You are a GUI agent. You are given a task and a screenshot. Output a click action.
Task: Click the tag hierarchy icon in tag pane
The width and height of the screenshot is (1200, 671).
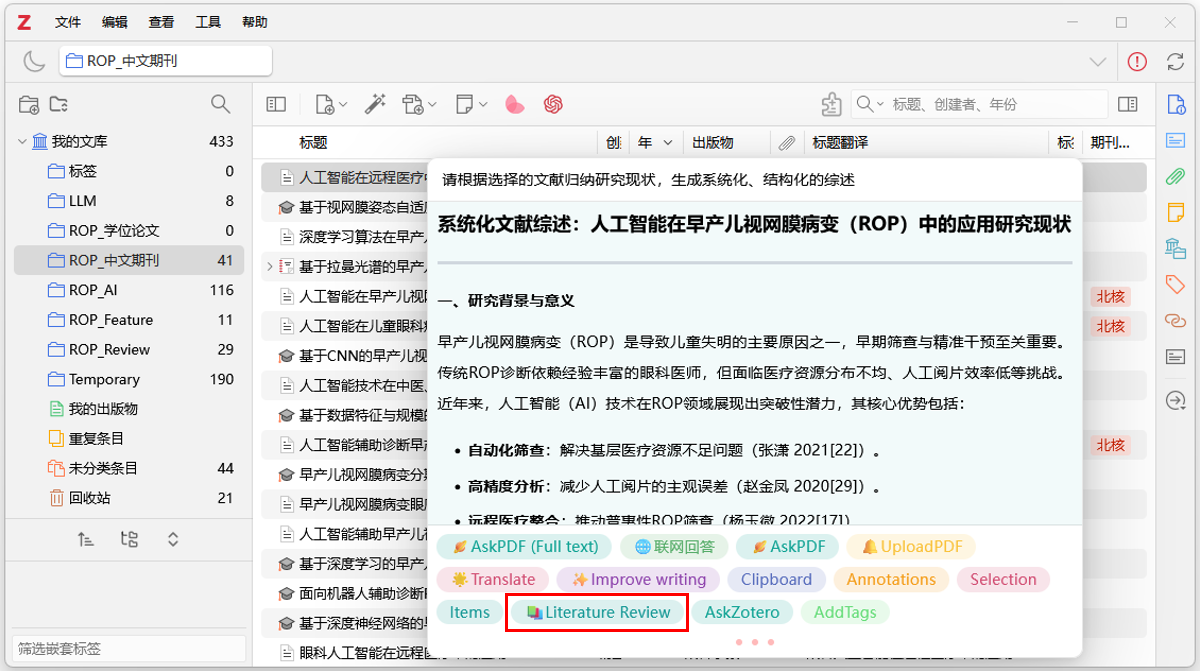(129, 539)
